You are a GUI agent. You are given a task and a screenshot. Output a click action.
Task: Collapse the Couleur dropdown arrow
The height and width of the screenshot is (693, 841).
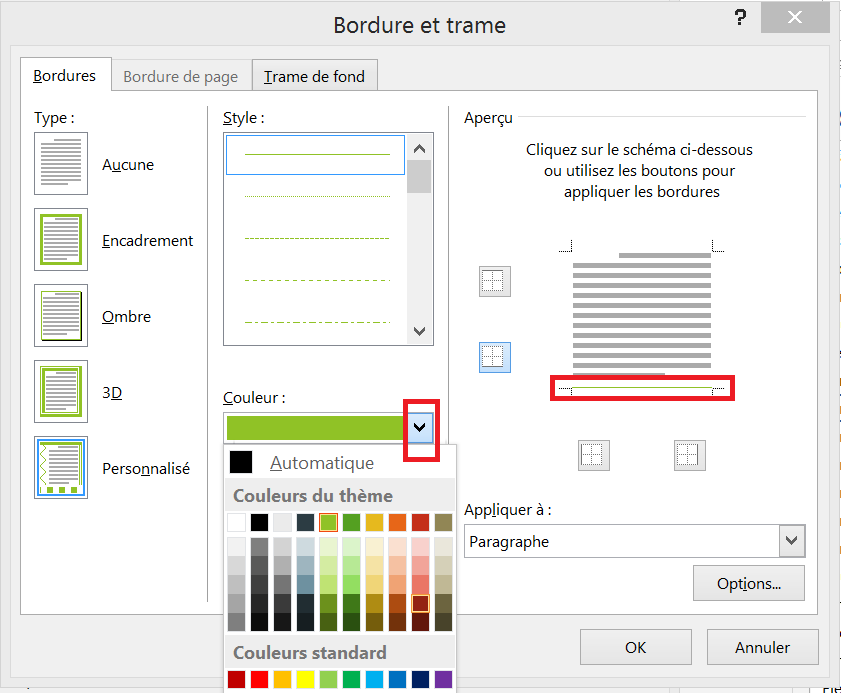(420, 427)
